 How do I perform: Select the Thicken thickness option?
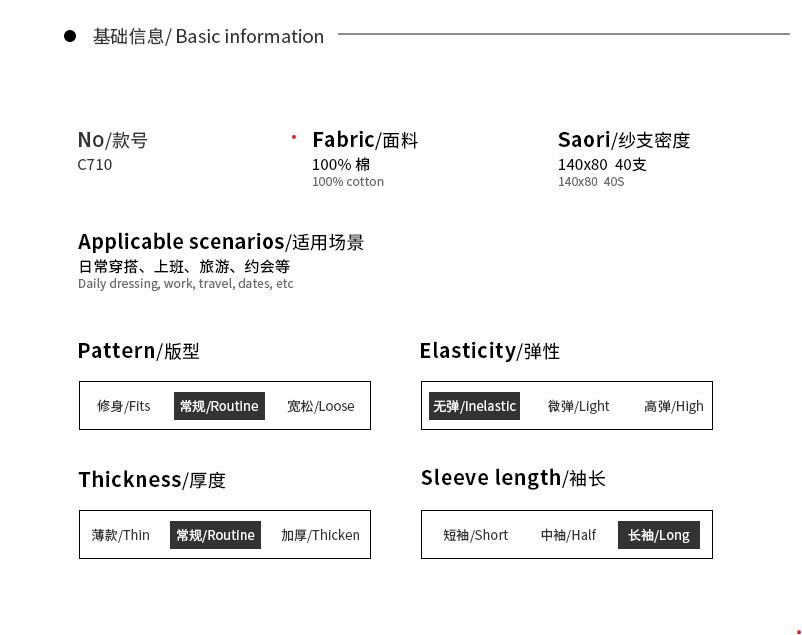[x=320, y=535]
